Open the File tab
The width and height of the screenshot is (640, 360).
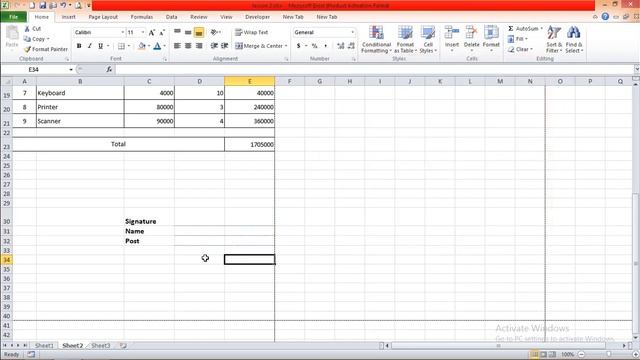(x=13, y=17)
